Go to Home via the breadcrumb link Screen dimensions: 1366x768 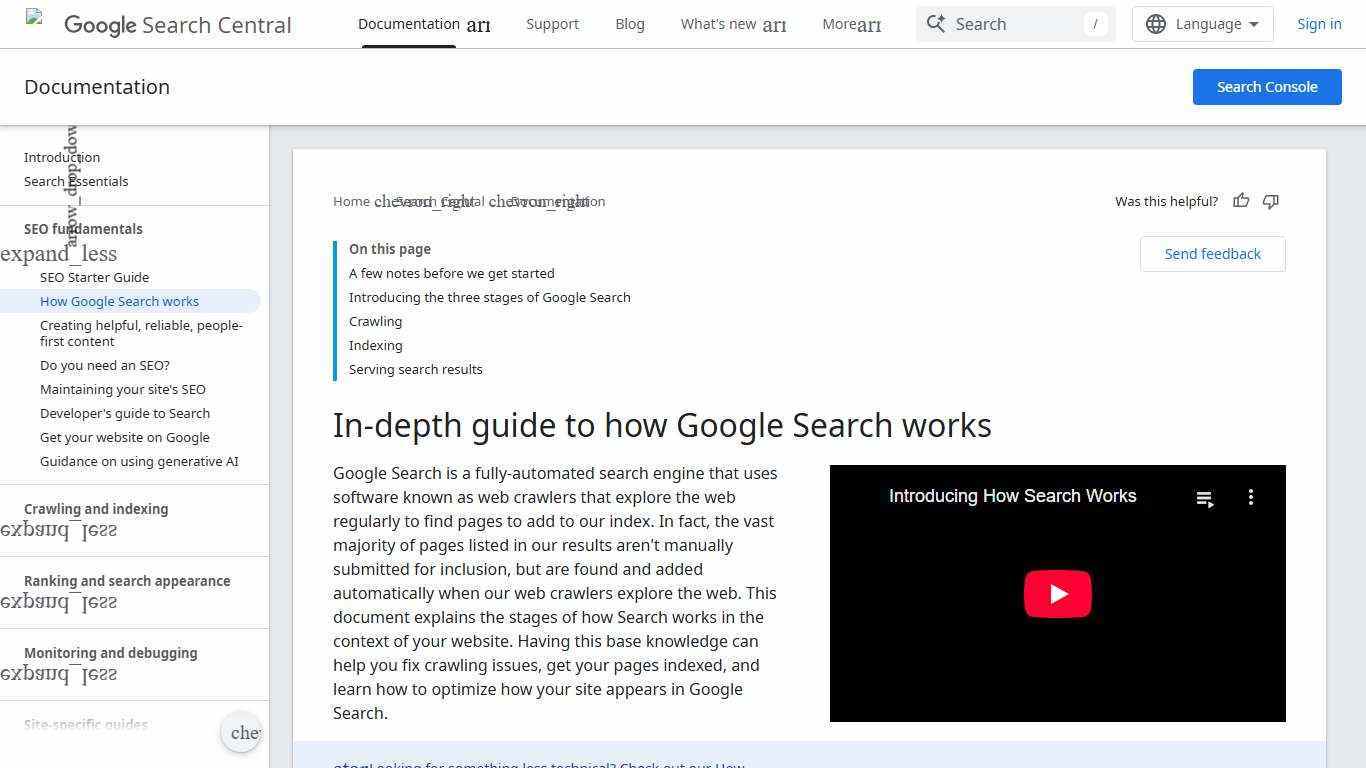point(350,201)
